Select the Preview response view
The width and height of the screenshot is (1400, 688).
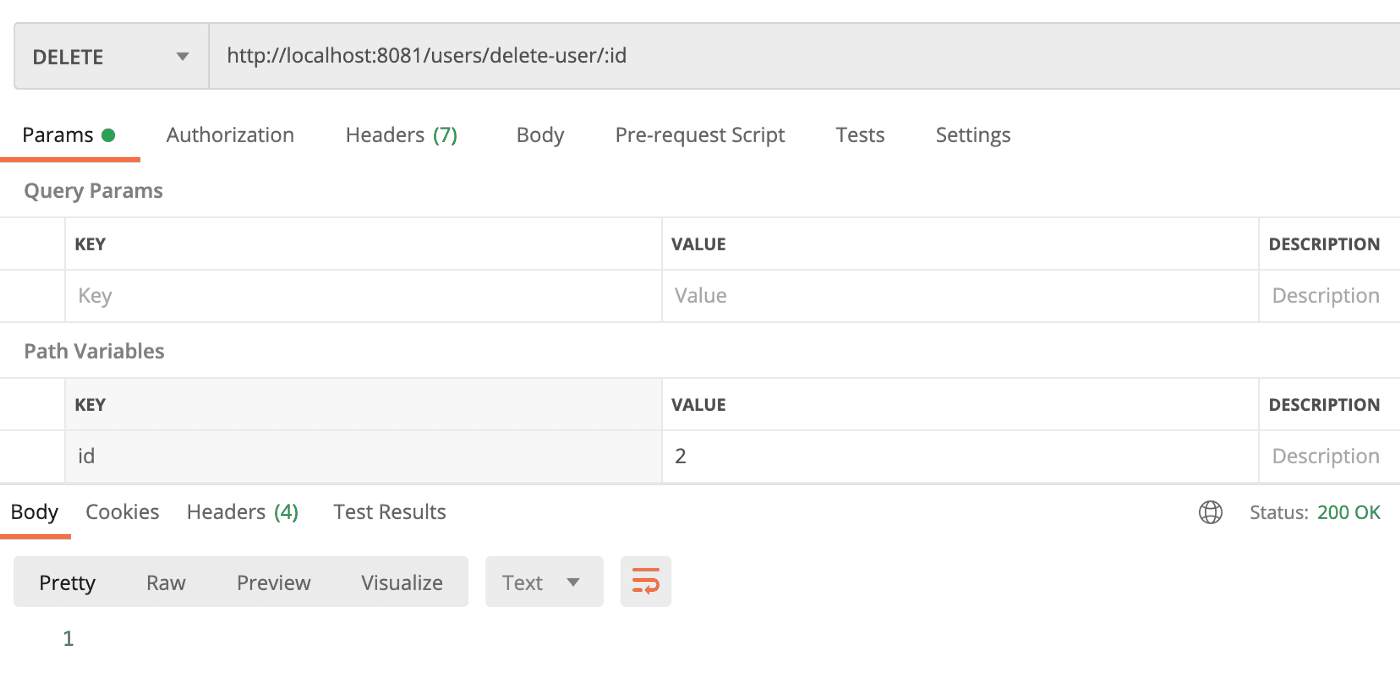click(274, 582)
